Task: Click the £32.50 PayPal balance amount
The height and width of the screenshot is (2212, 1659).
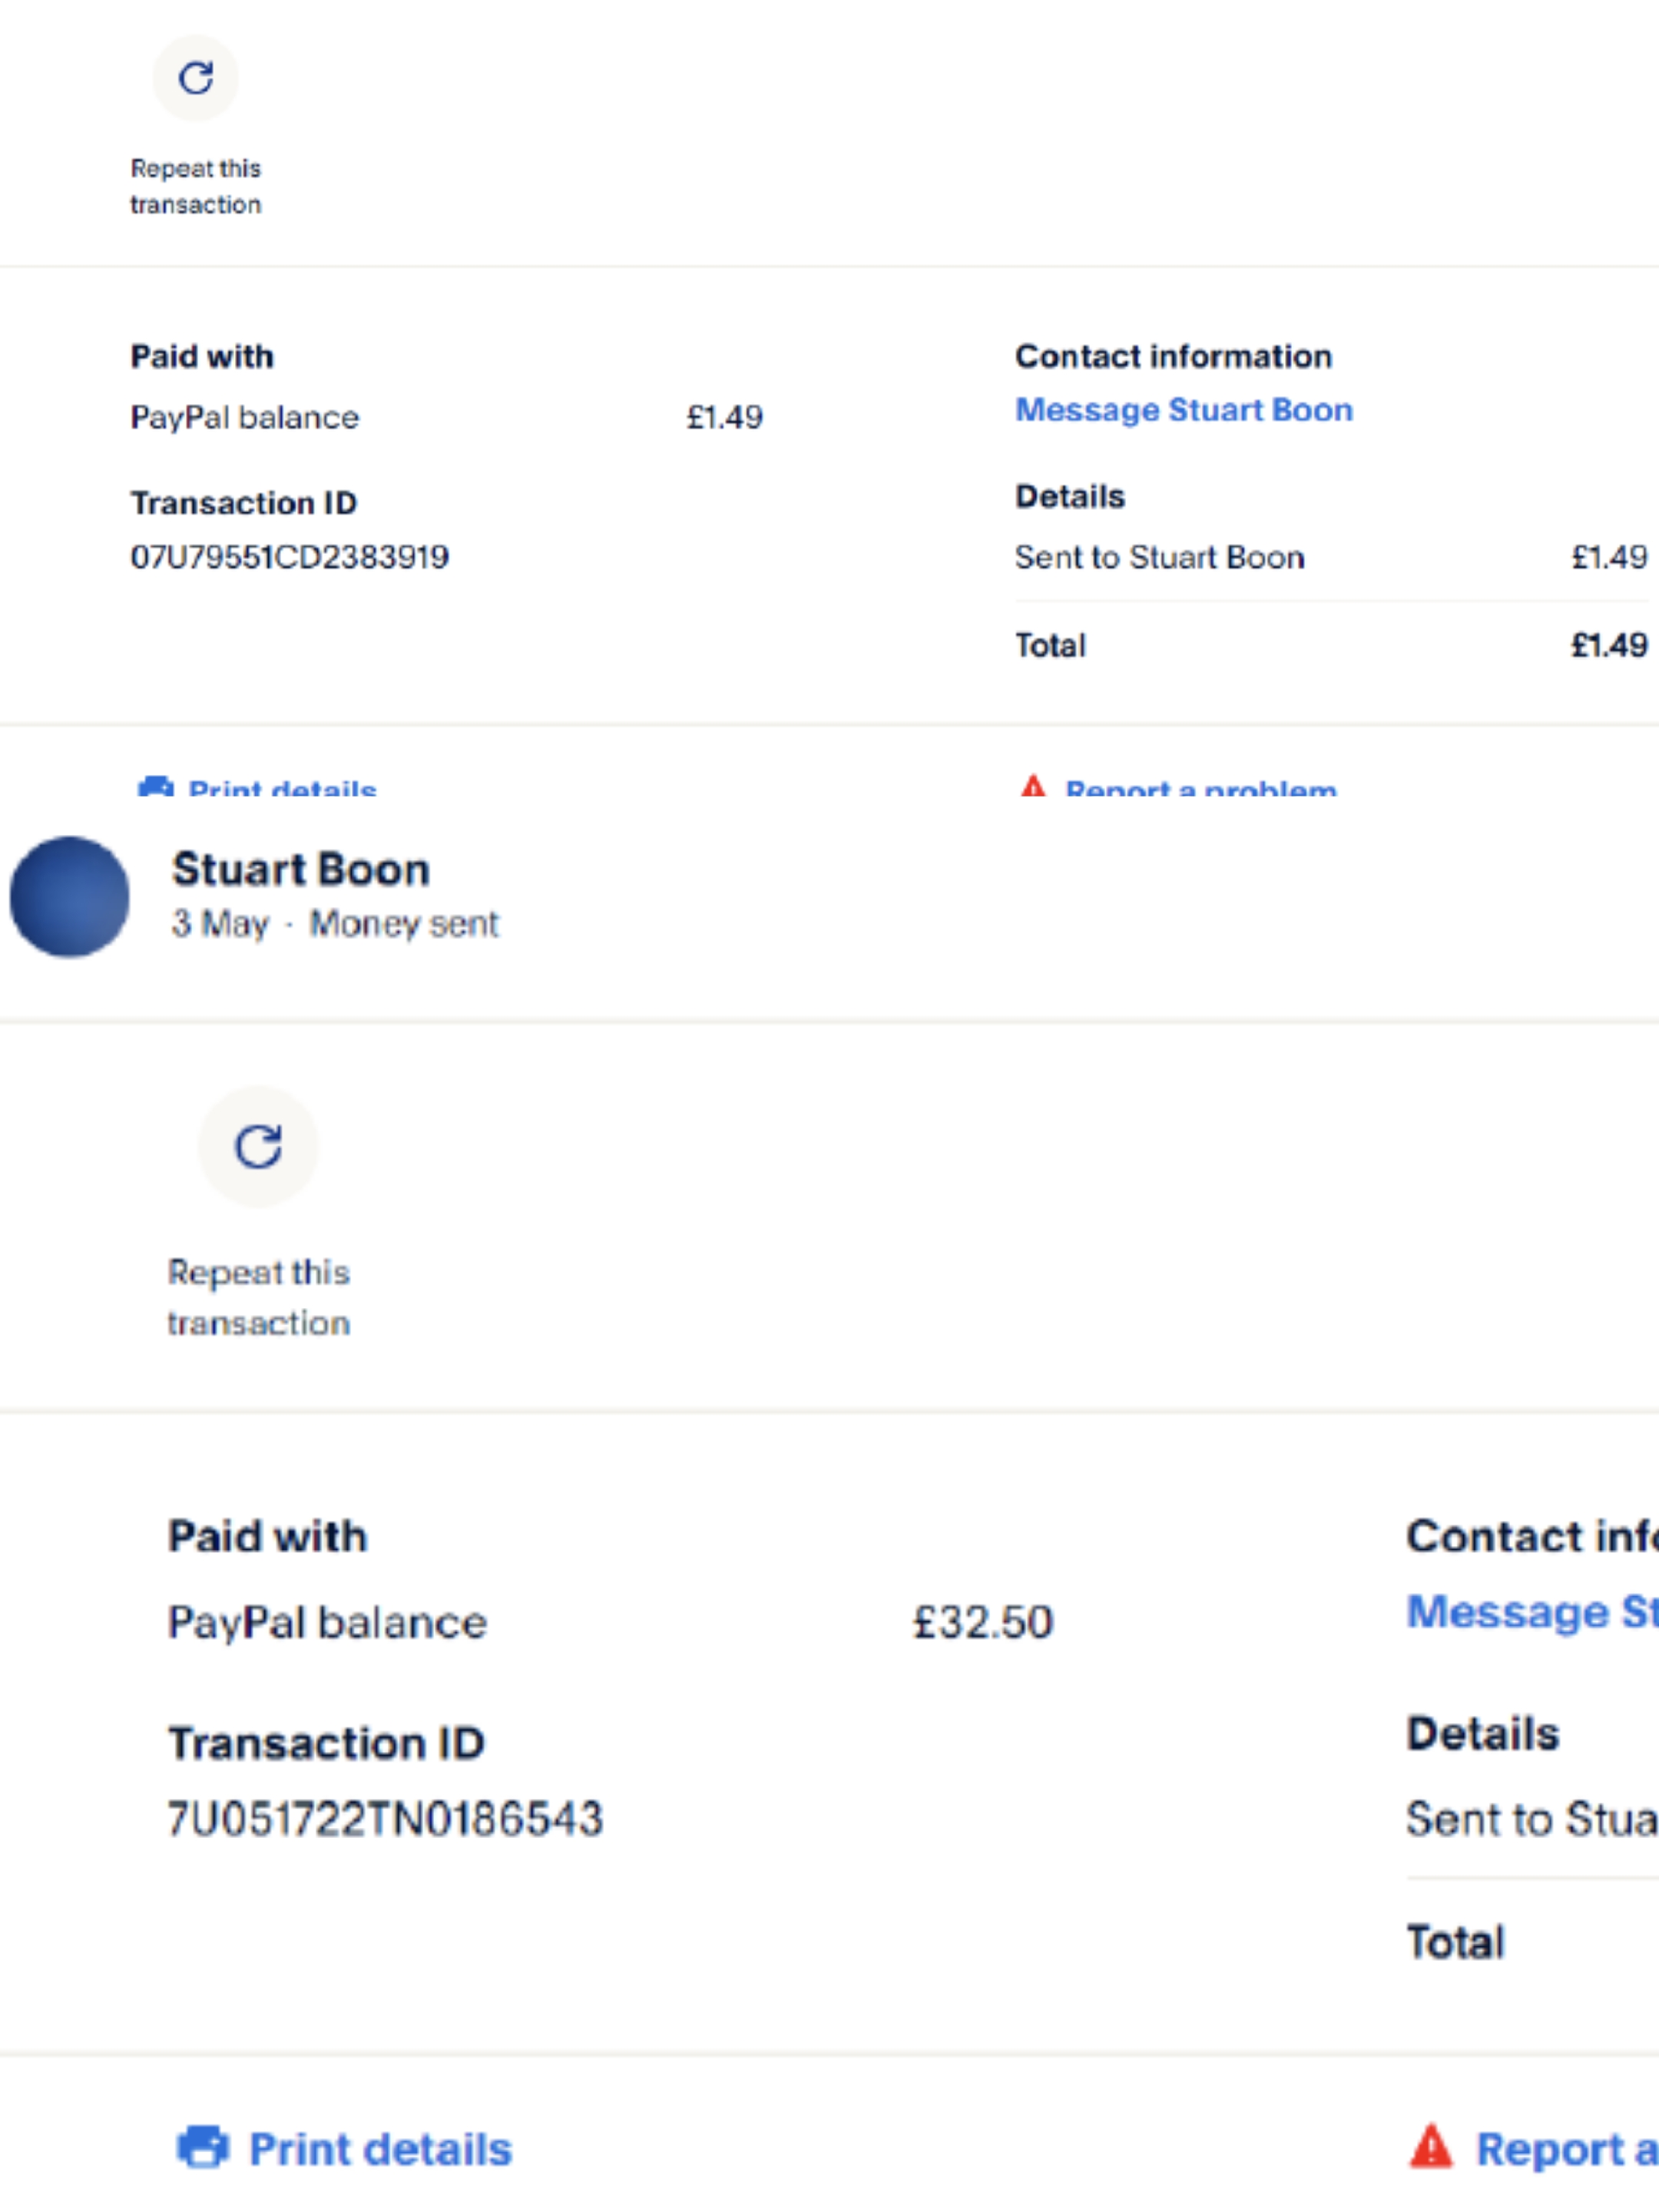Action: pos(983,1622)
